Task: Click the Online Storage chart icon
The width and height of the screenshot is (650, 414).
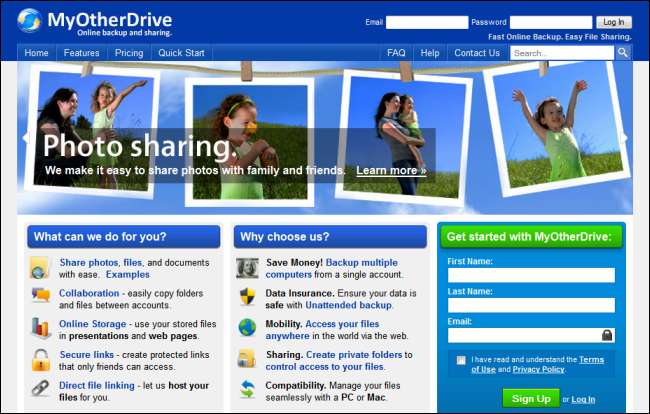Action: click(x=40, y=328)
